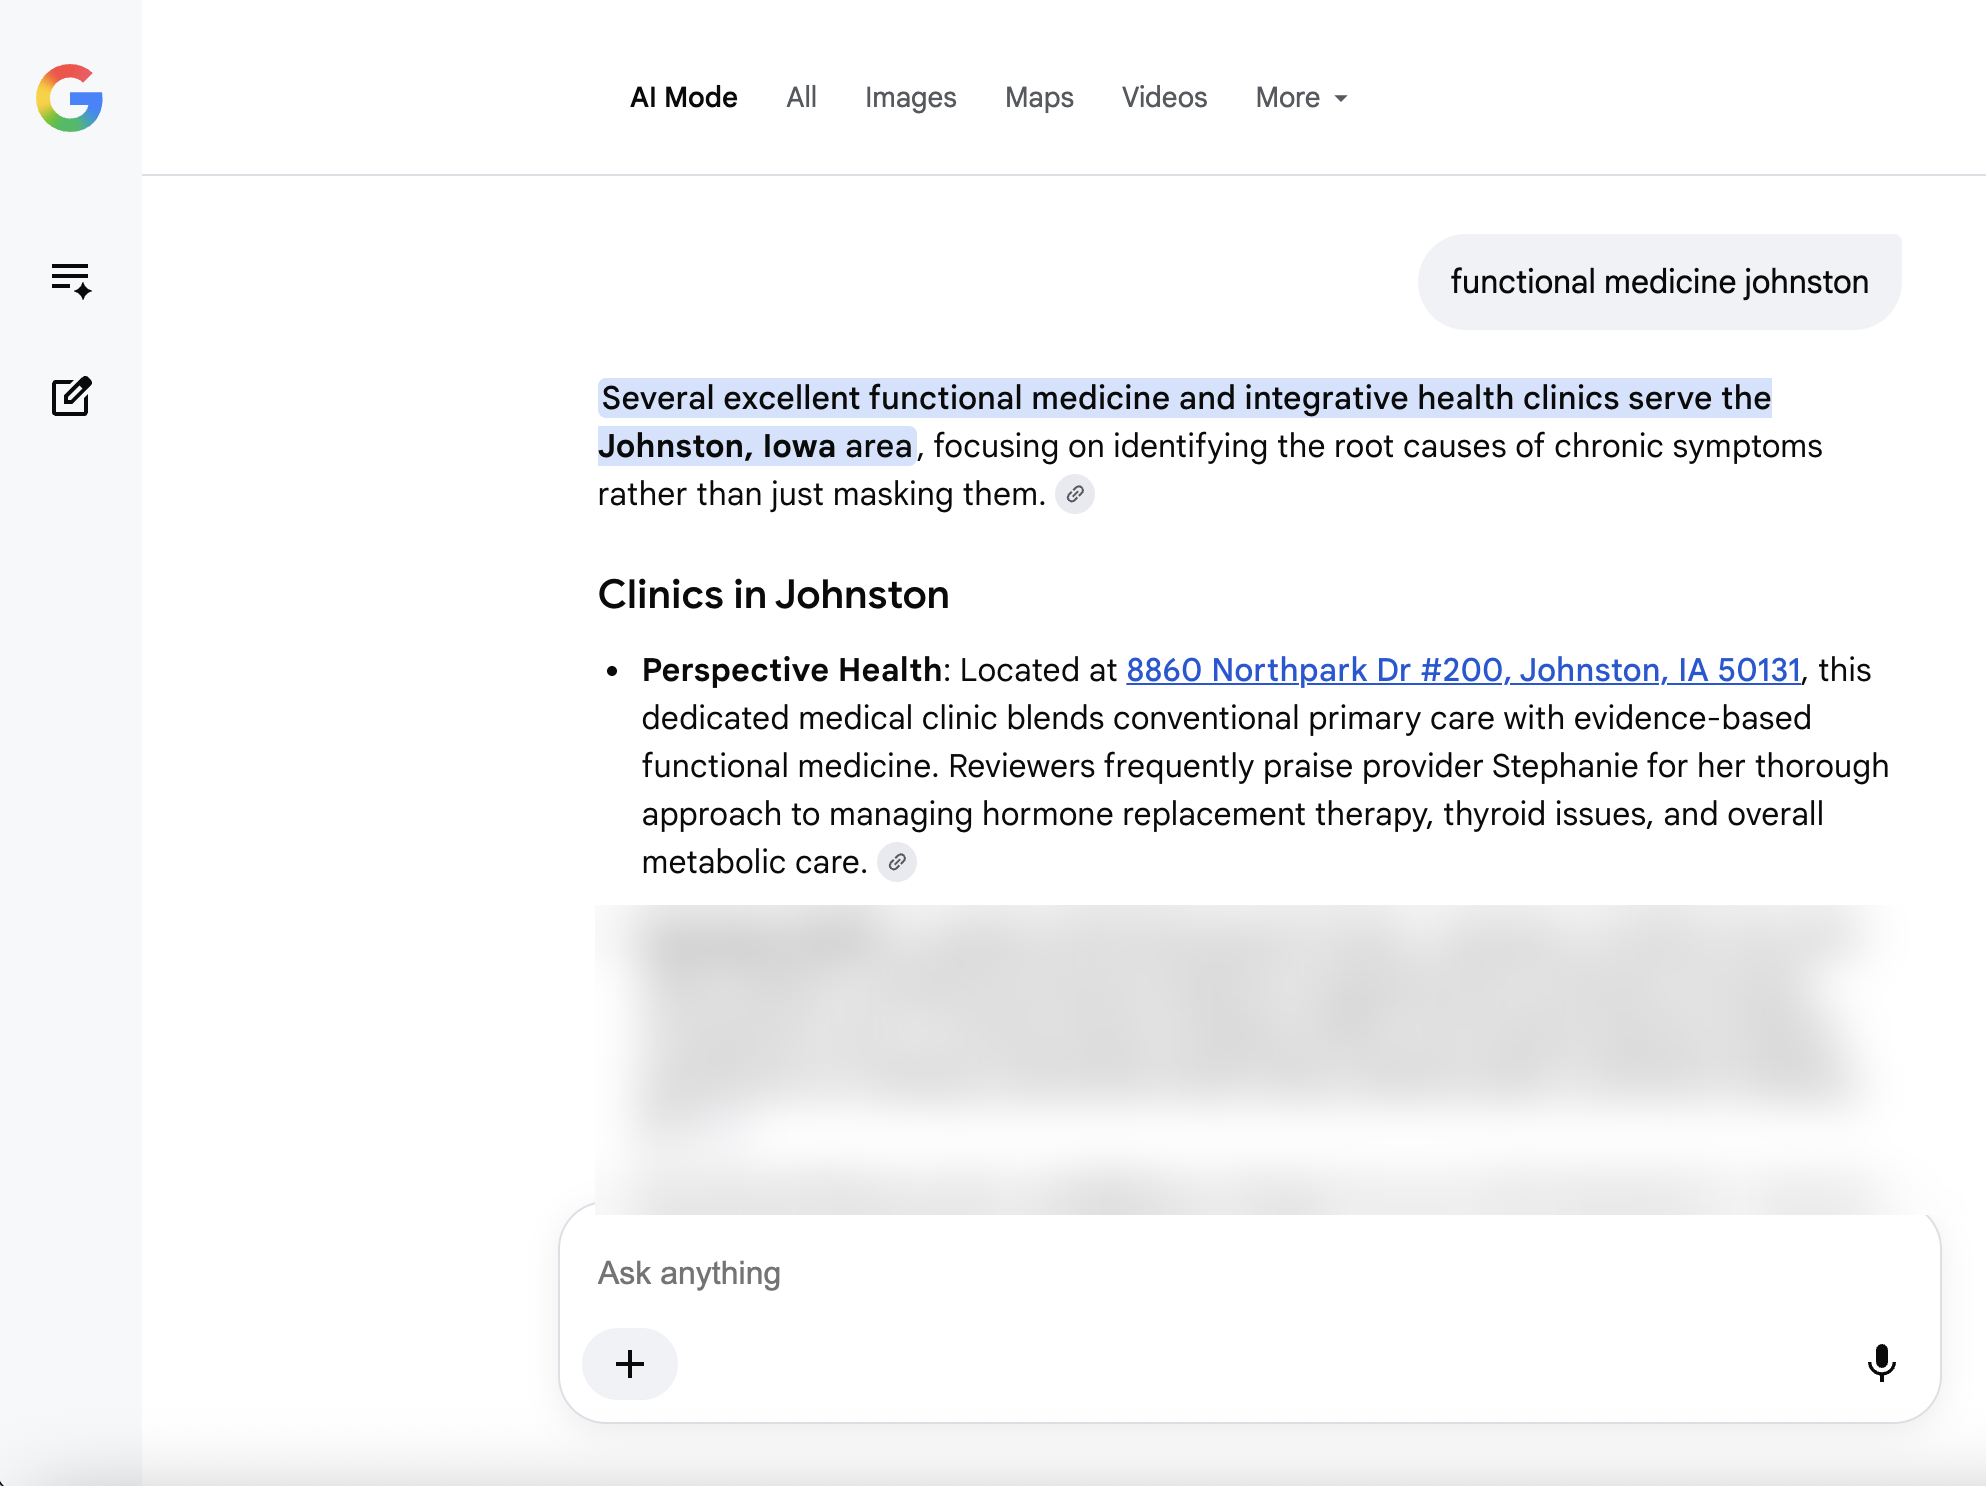Expand the More dropdown menu
The image size is (1986, 1486).
click(x=1302, y=97)
